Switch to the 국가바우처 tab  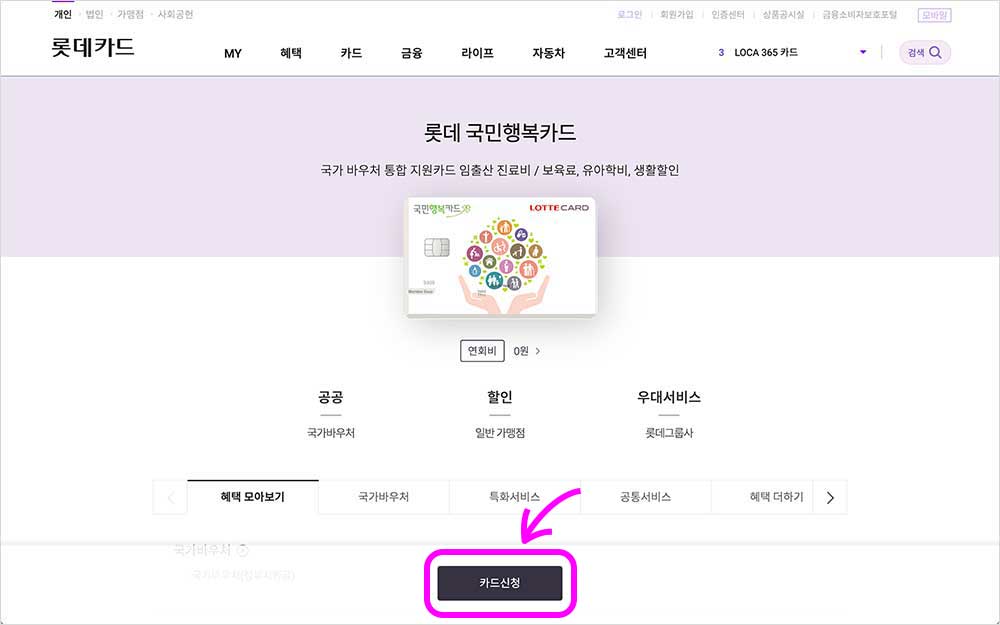click(x=383, y=496)
